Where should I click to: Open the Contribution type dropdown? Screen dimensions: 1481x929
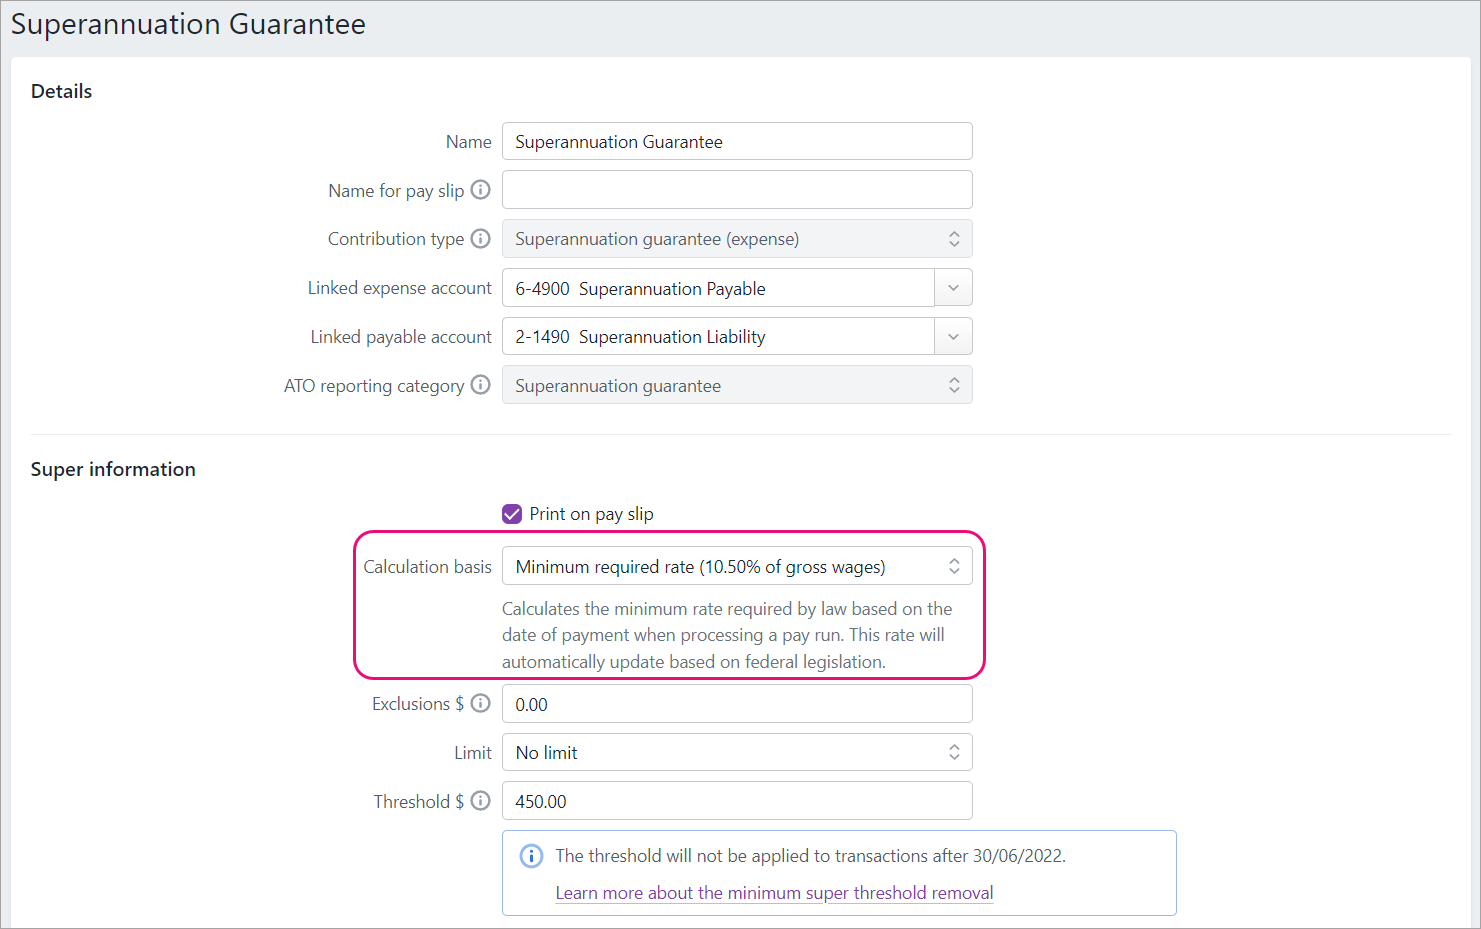coord(737,239)
